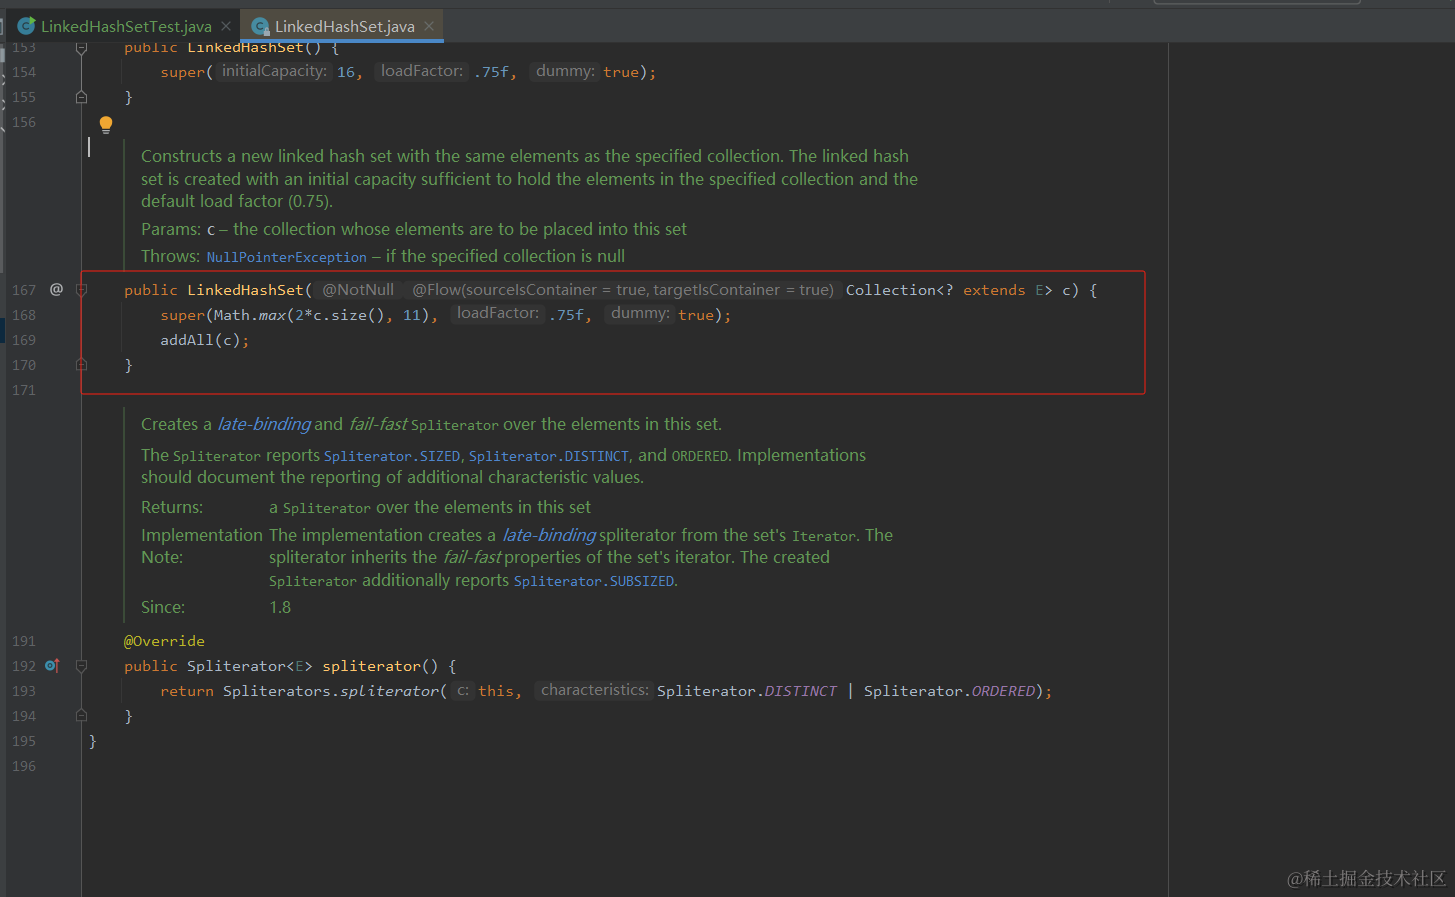Screen dimensions: 1455x897
Task: Collapse the constructor fold marker at line 153
Action: pyautogui.click(x=82, y=47)
